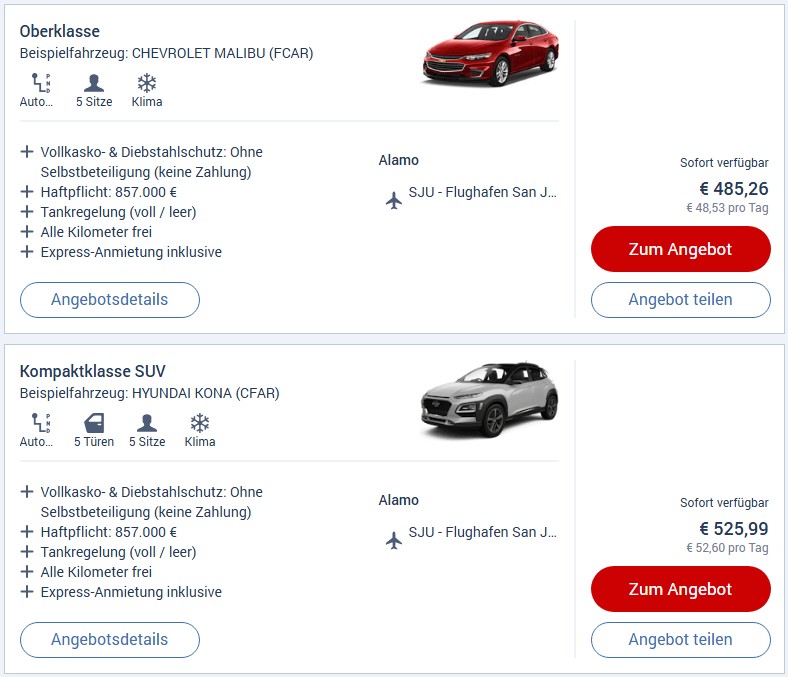Open Angebotsdetails for the Chevrolet Malibu
788x677 pixels.
[x=110, y=300]
